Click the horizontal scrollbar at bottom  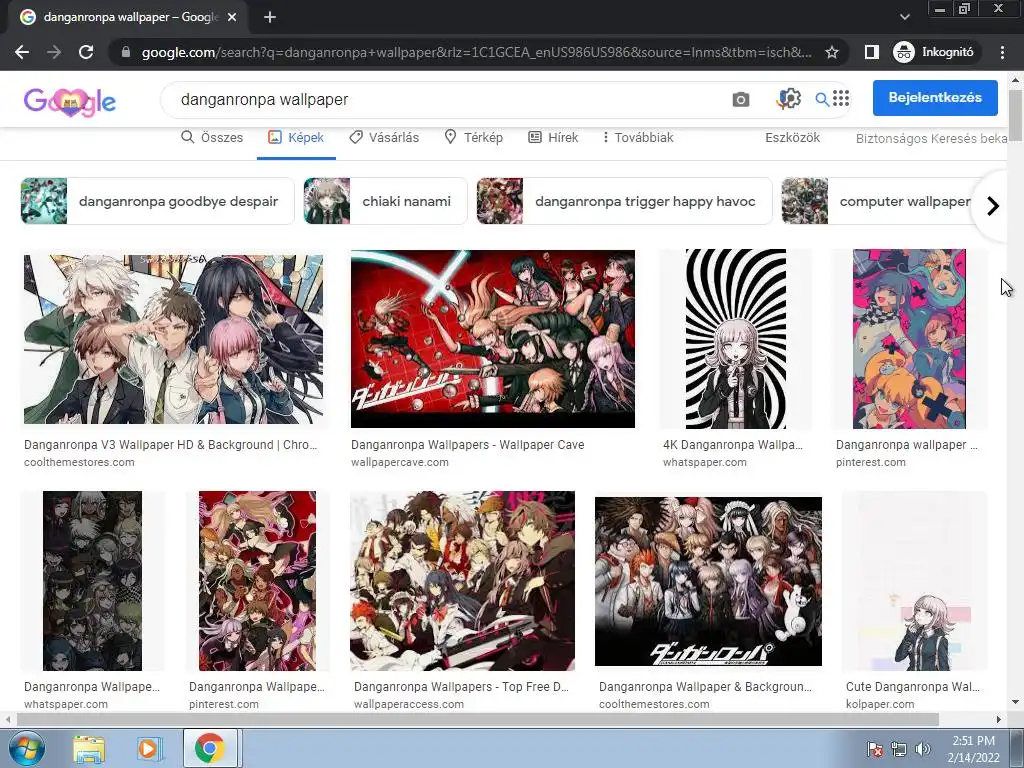click(477, 720)
